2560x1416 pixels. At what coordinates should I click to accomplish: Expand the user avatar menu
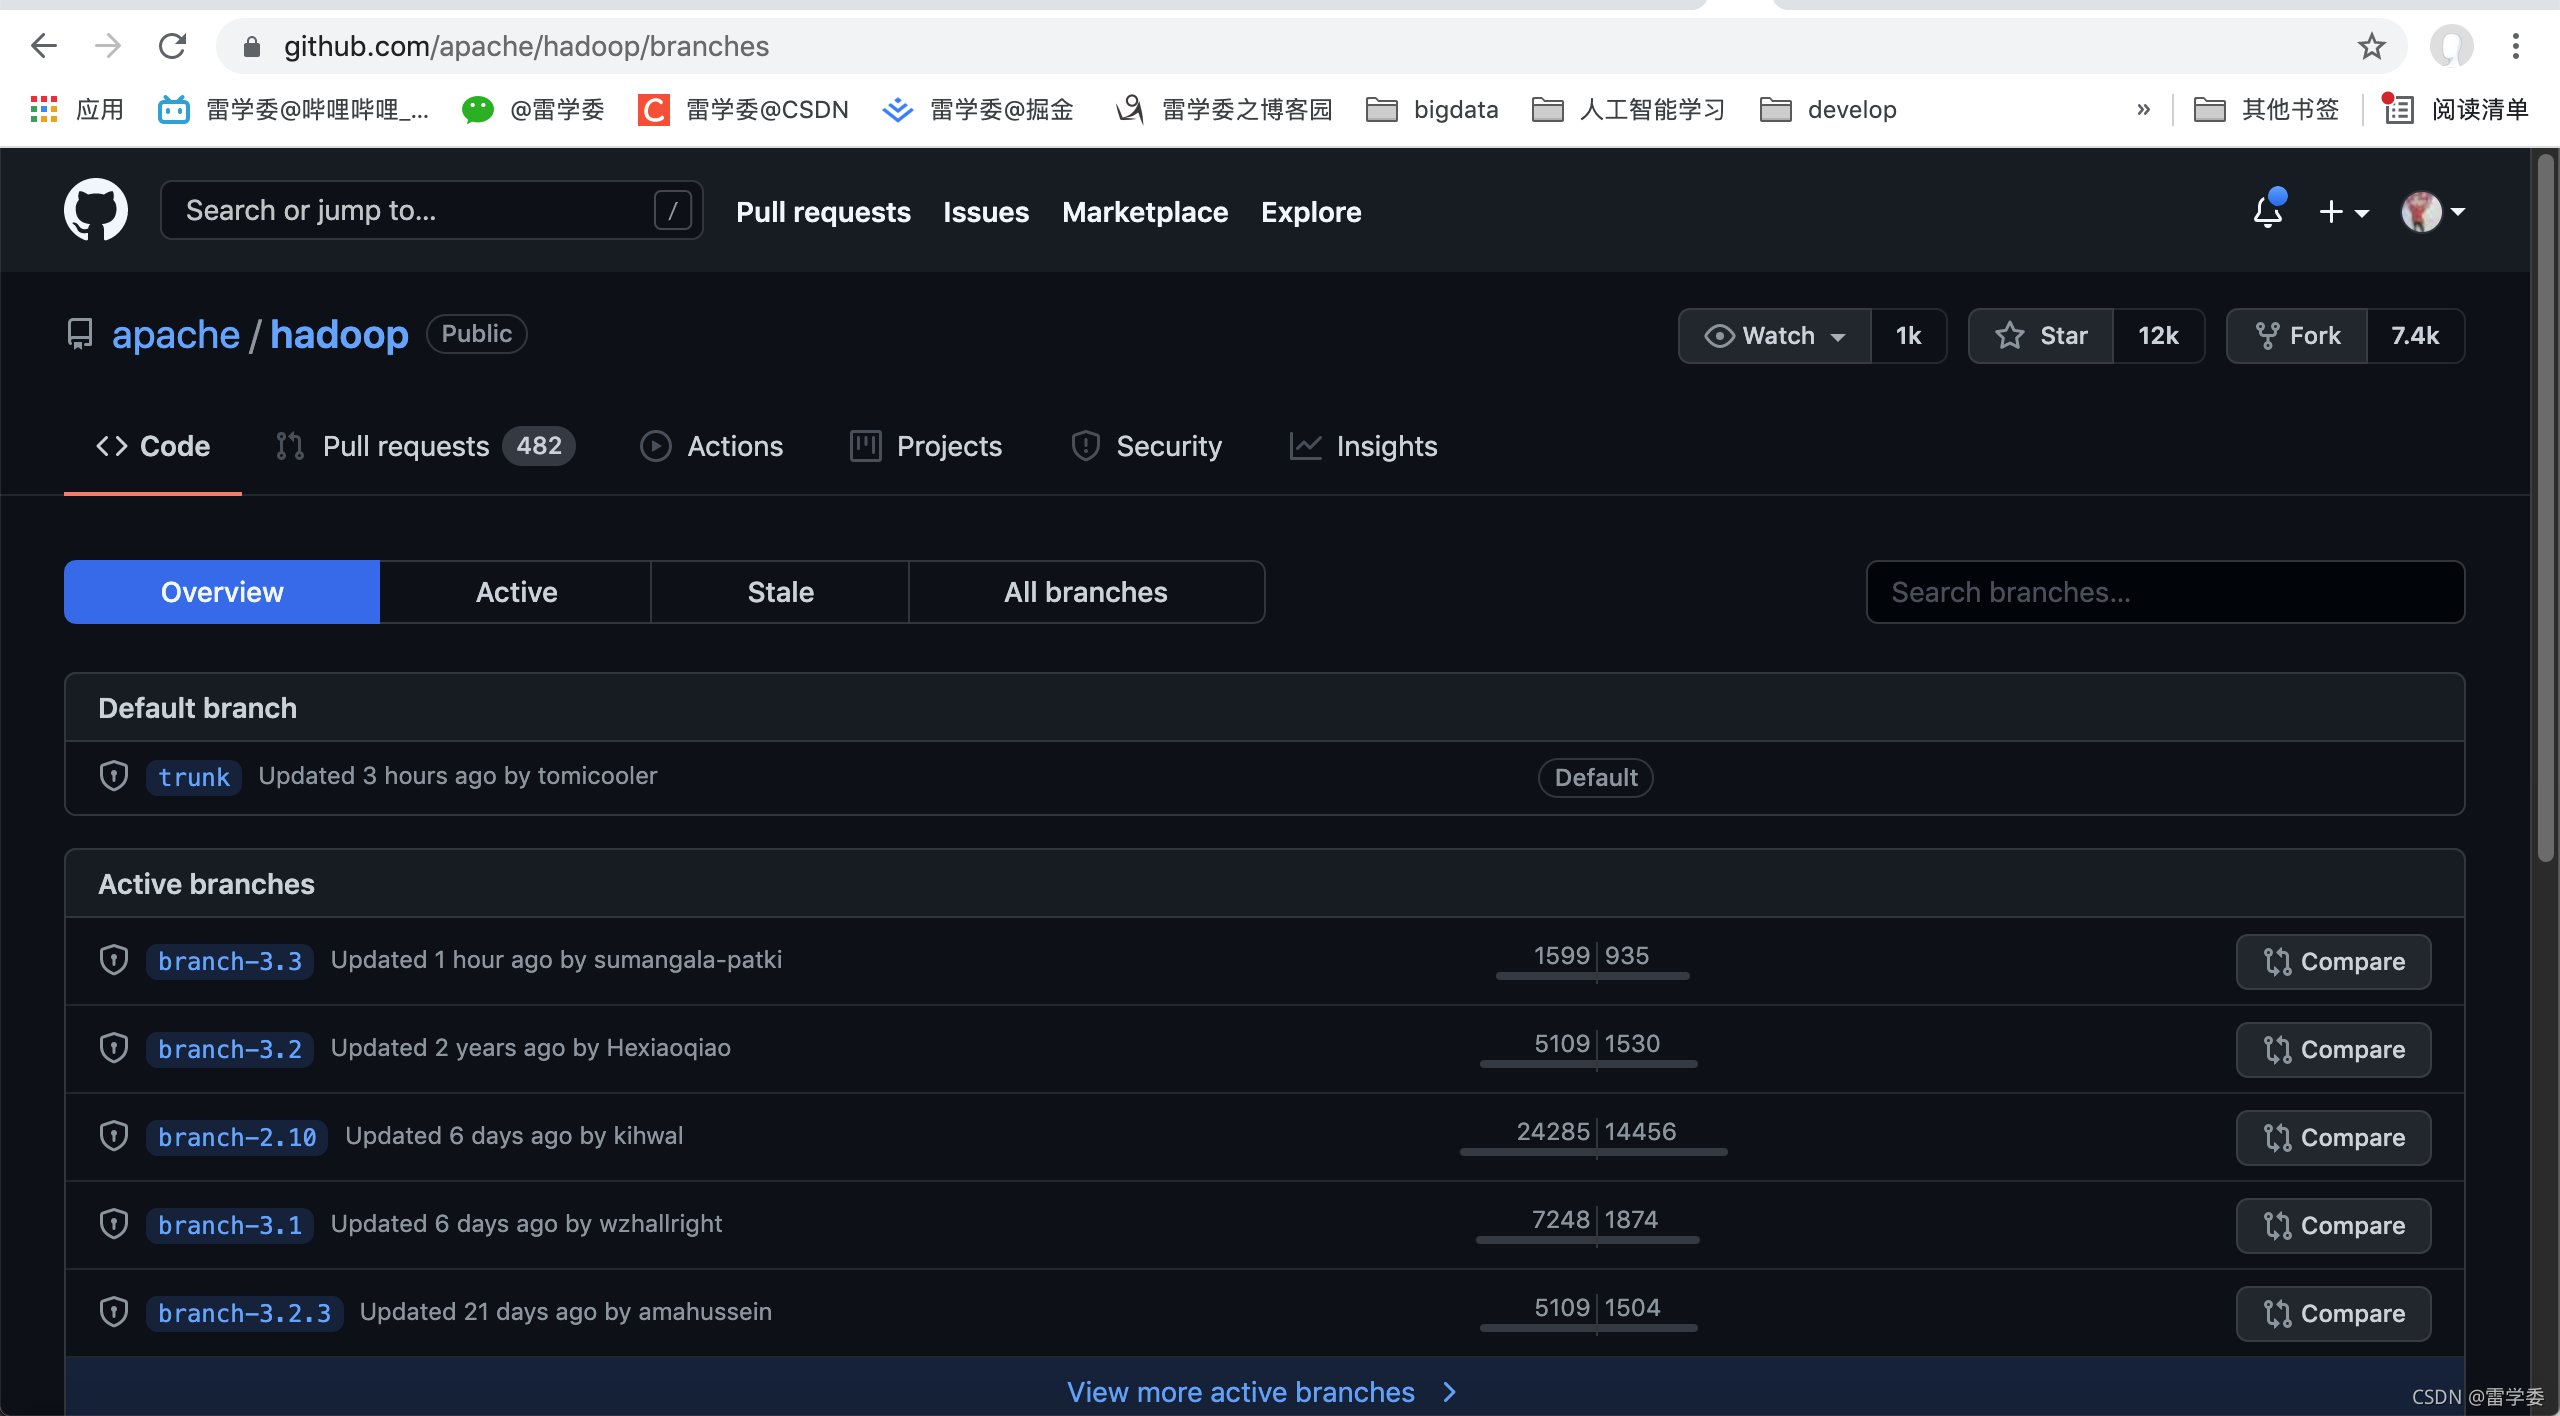[x=2432, y=211]
